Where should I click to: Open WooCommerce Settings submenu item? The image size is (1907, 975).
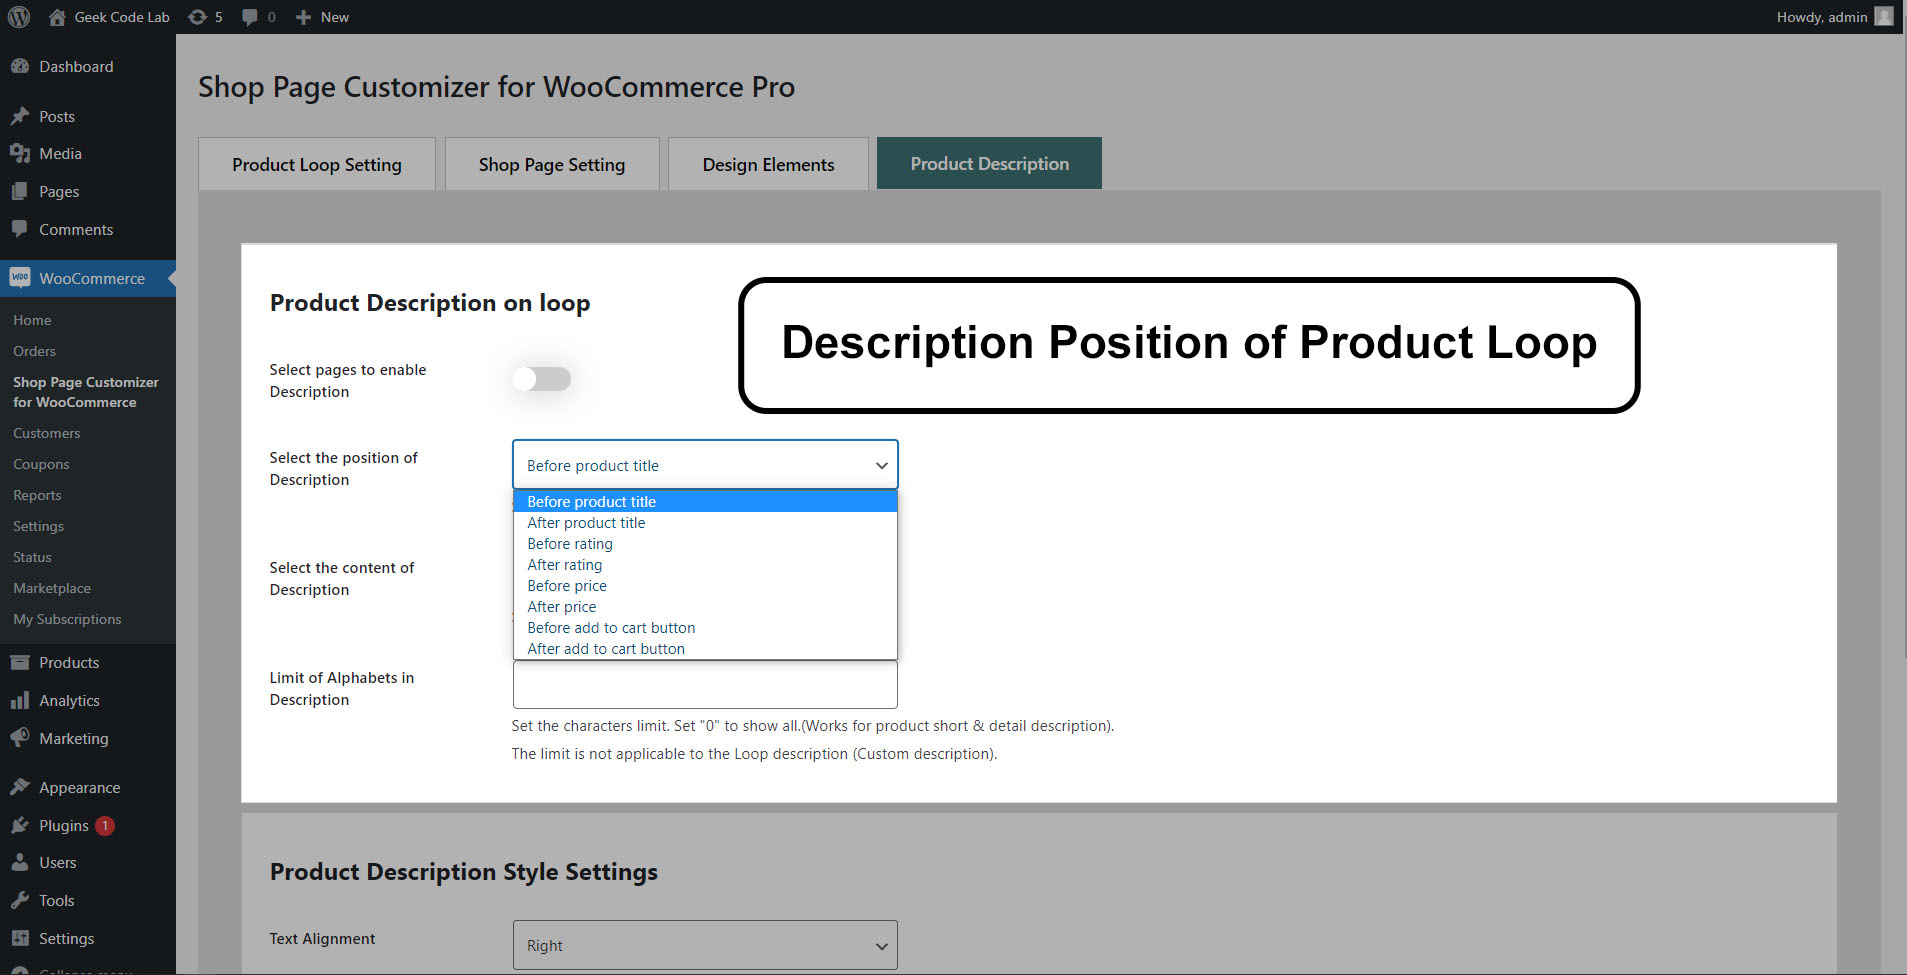[x=38, y=526]
